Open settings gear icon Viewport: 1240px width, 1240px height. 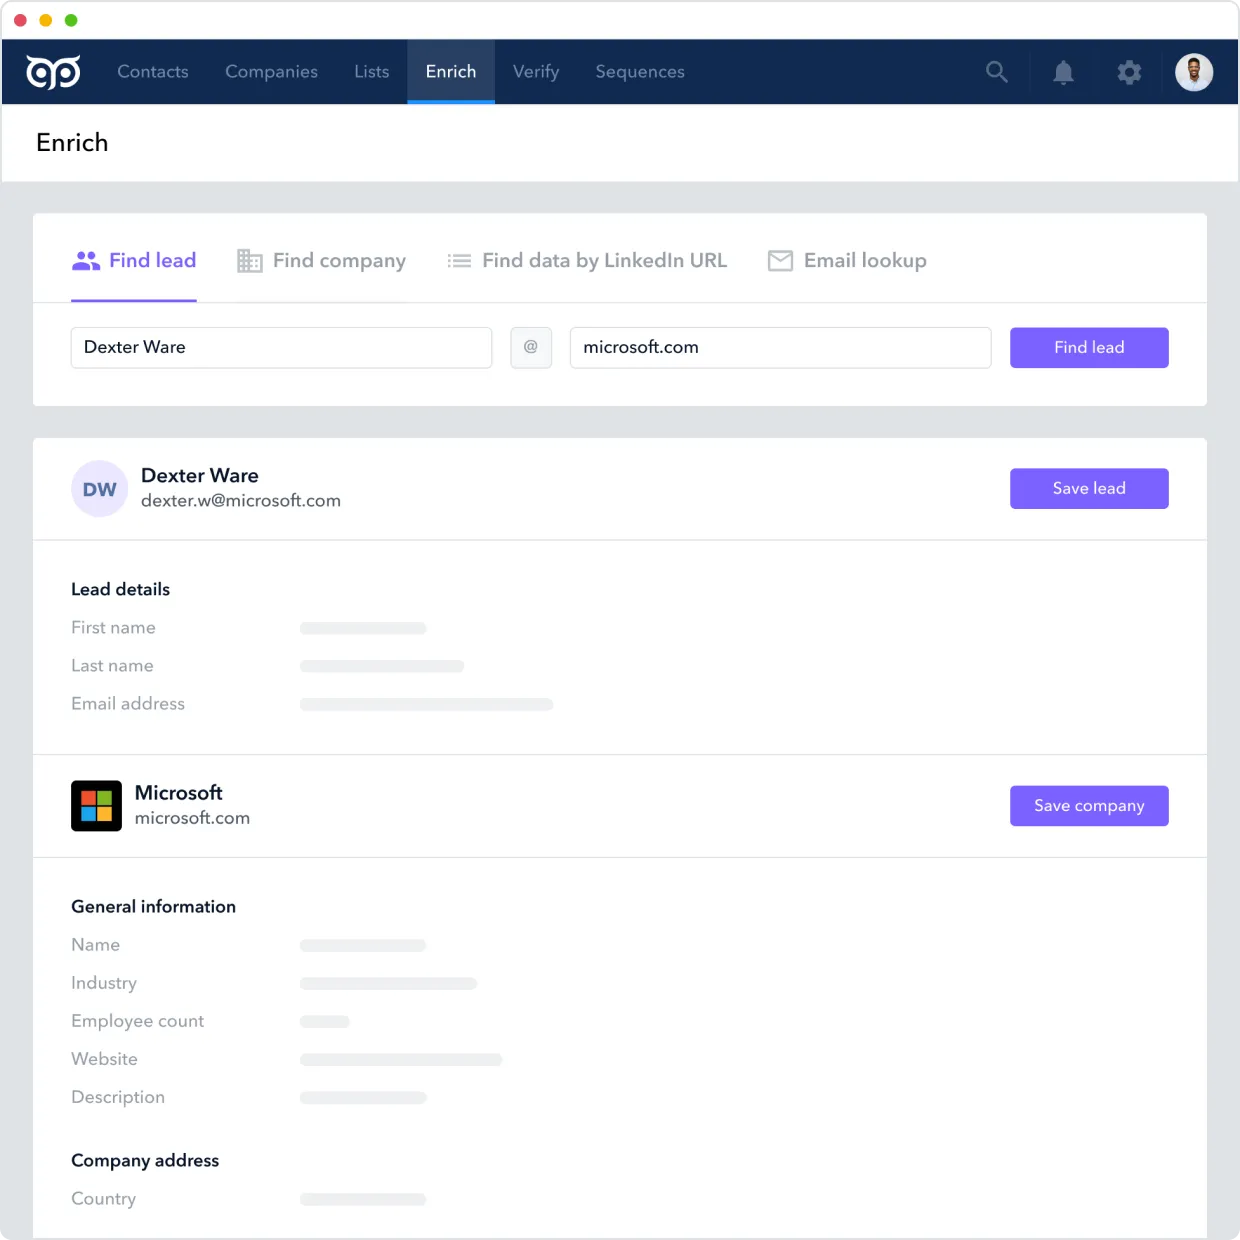pyautogui.click(x=1129, y=72)
